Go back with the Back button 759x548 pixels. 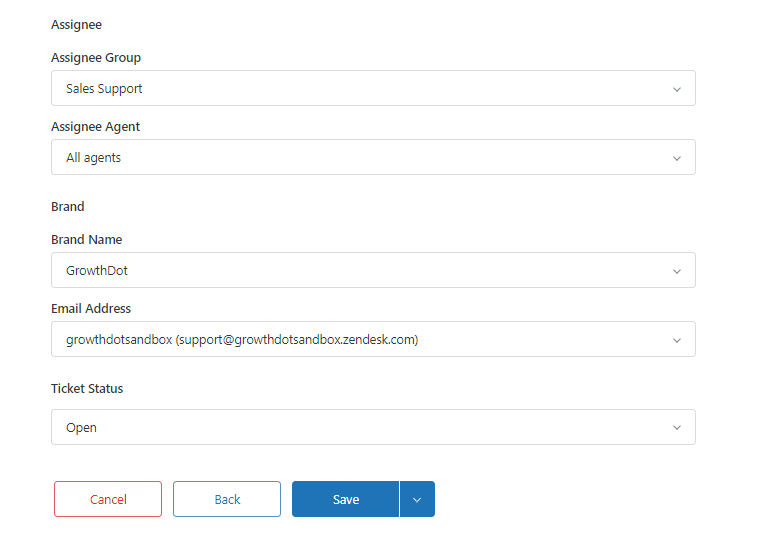pos(227,499)
